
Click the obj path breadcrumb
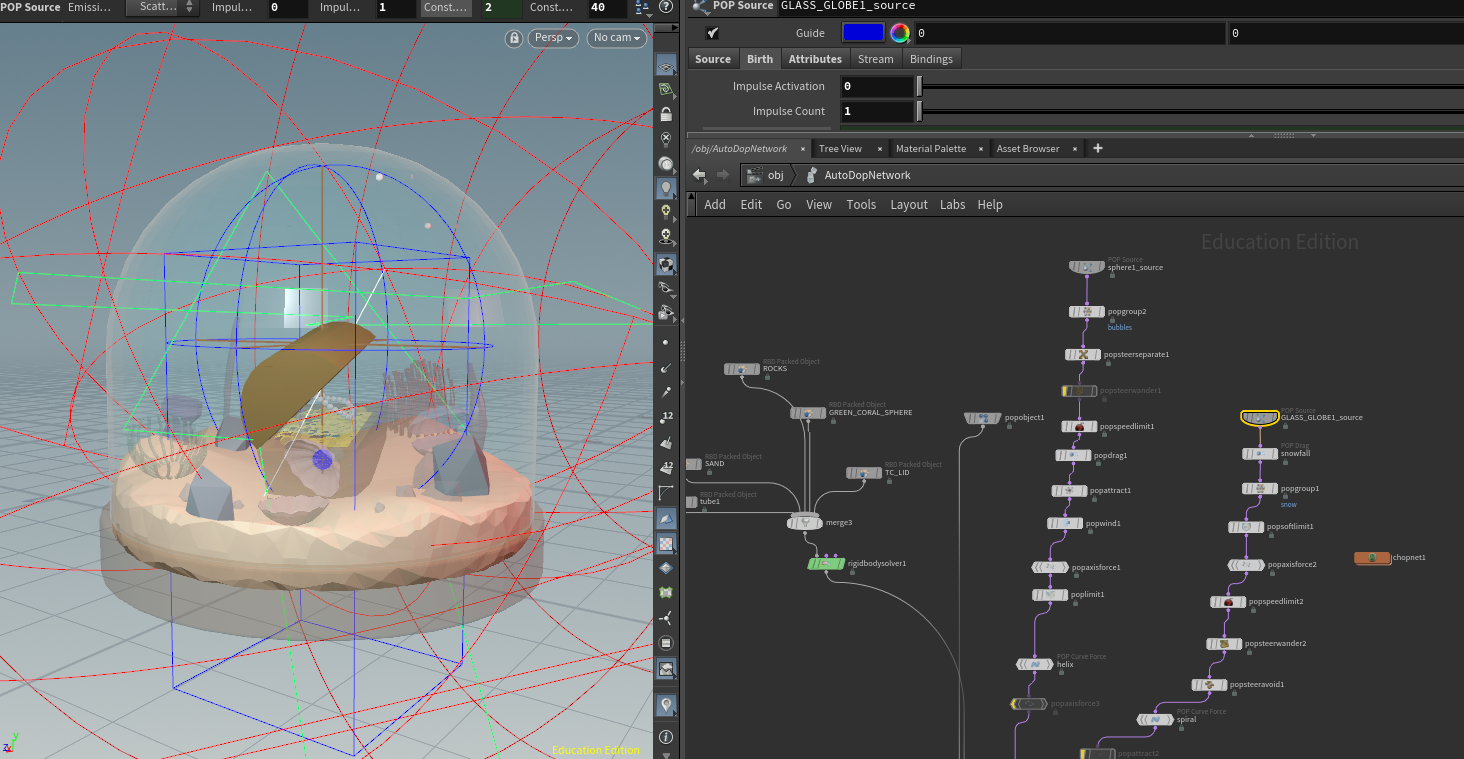pyautogui.click(x=766, y=175)
